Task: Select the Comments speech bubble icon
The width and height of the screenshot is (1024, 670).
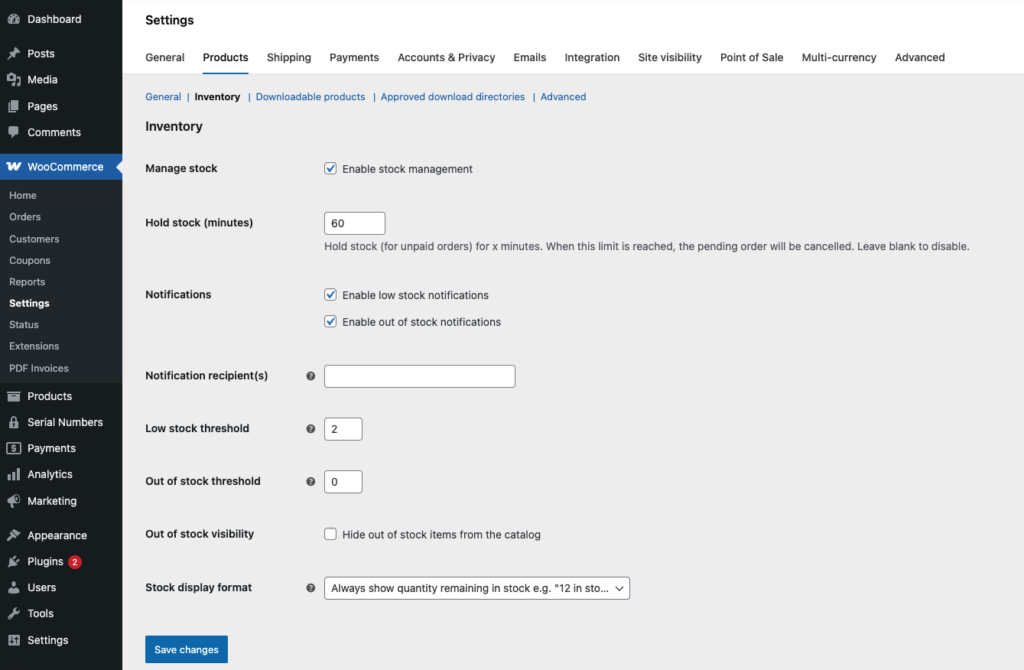Action: (13, 132)
